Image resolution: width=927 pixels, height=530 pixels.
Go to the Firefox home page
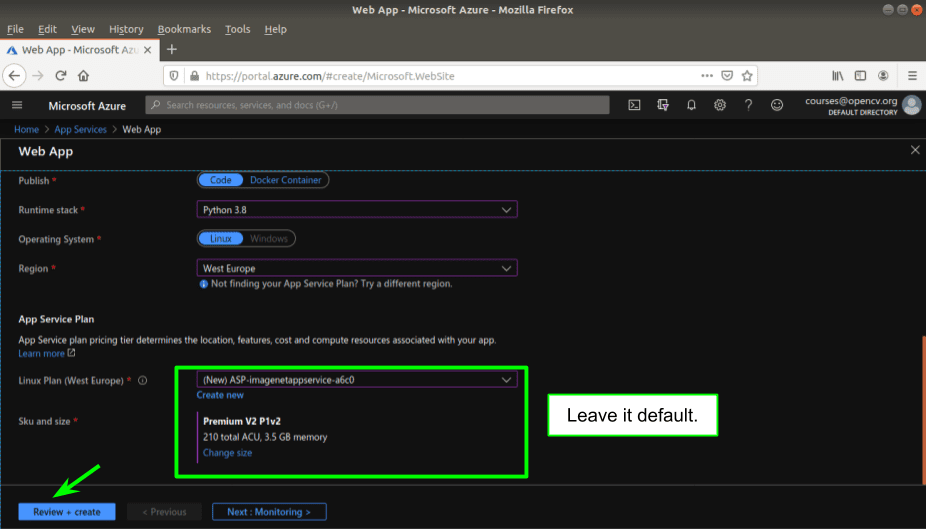click(x=83, y=76)
